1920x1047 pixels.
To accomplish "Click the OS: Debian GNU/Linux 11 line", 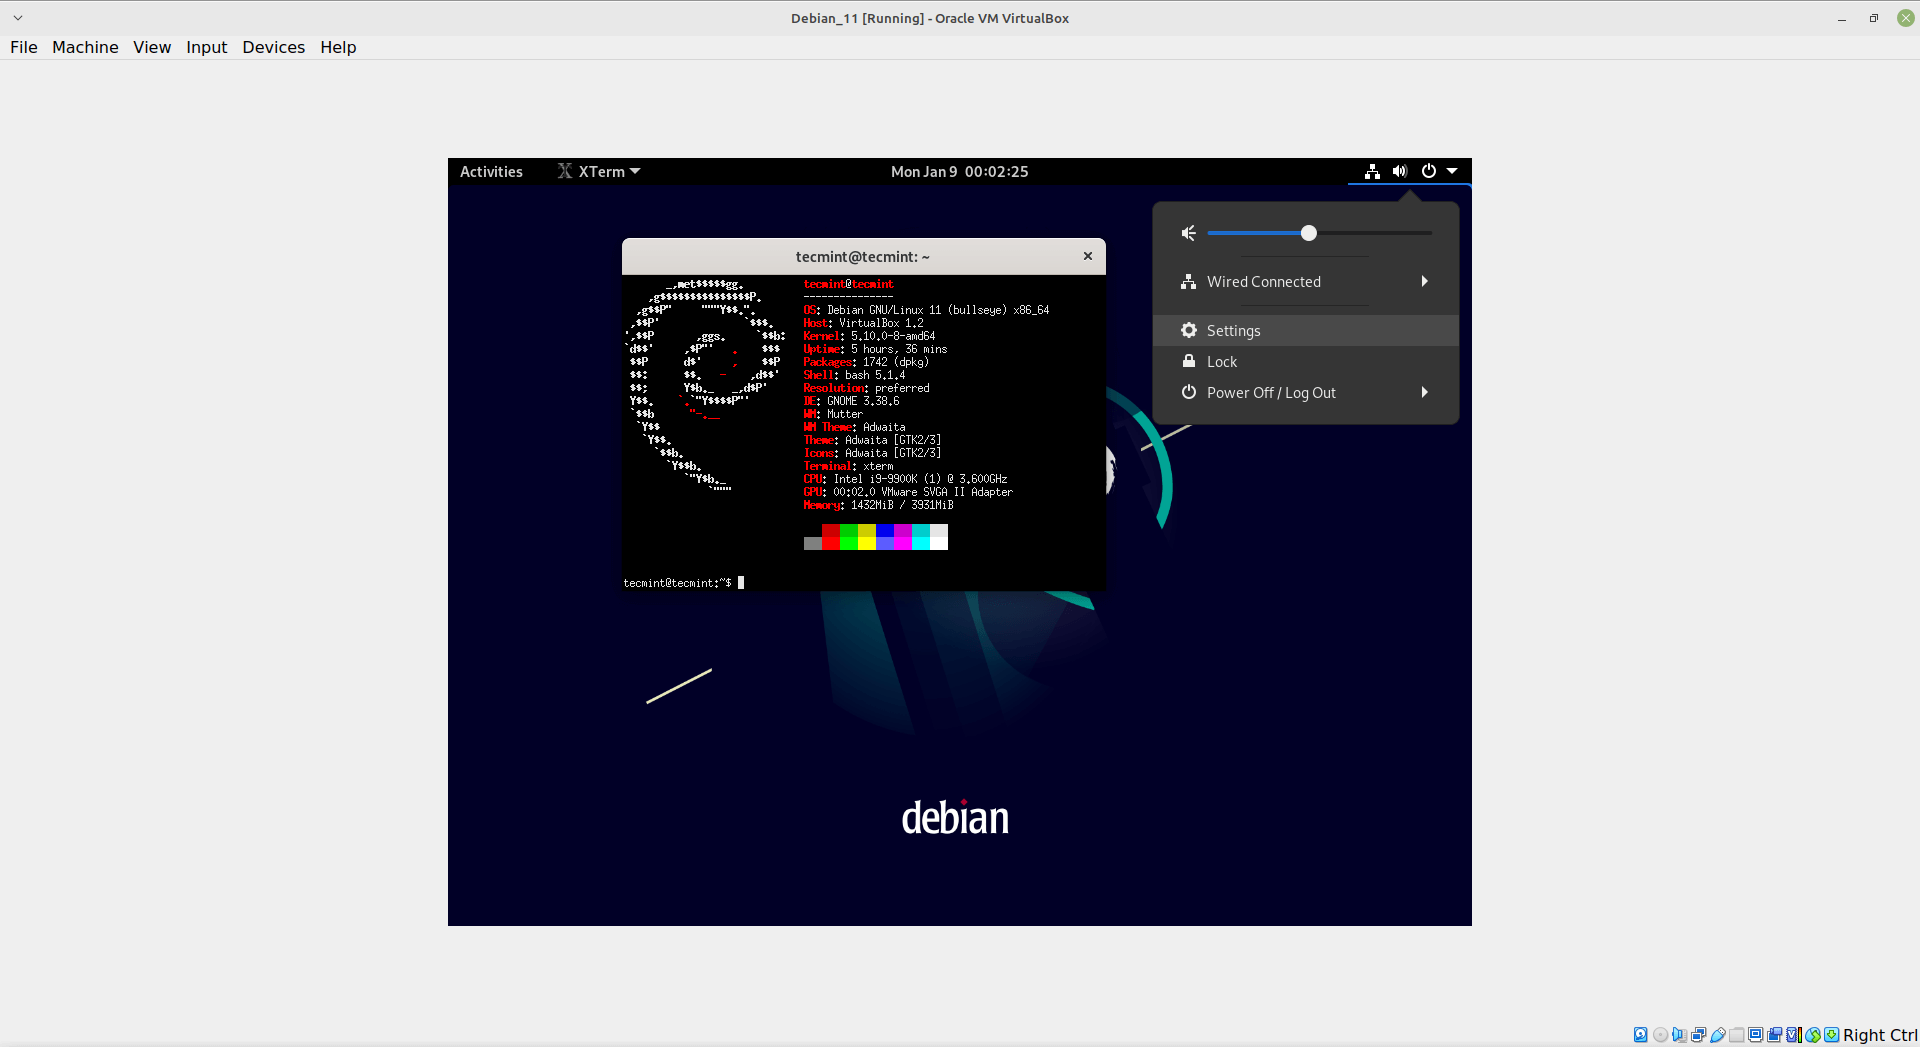I will point(926,310).
